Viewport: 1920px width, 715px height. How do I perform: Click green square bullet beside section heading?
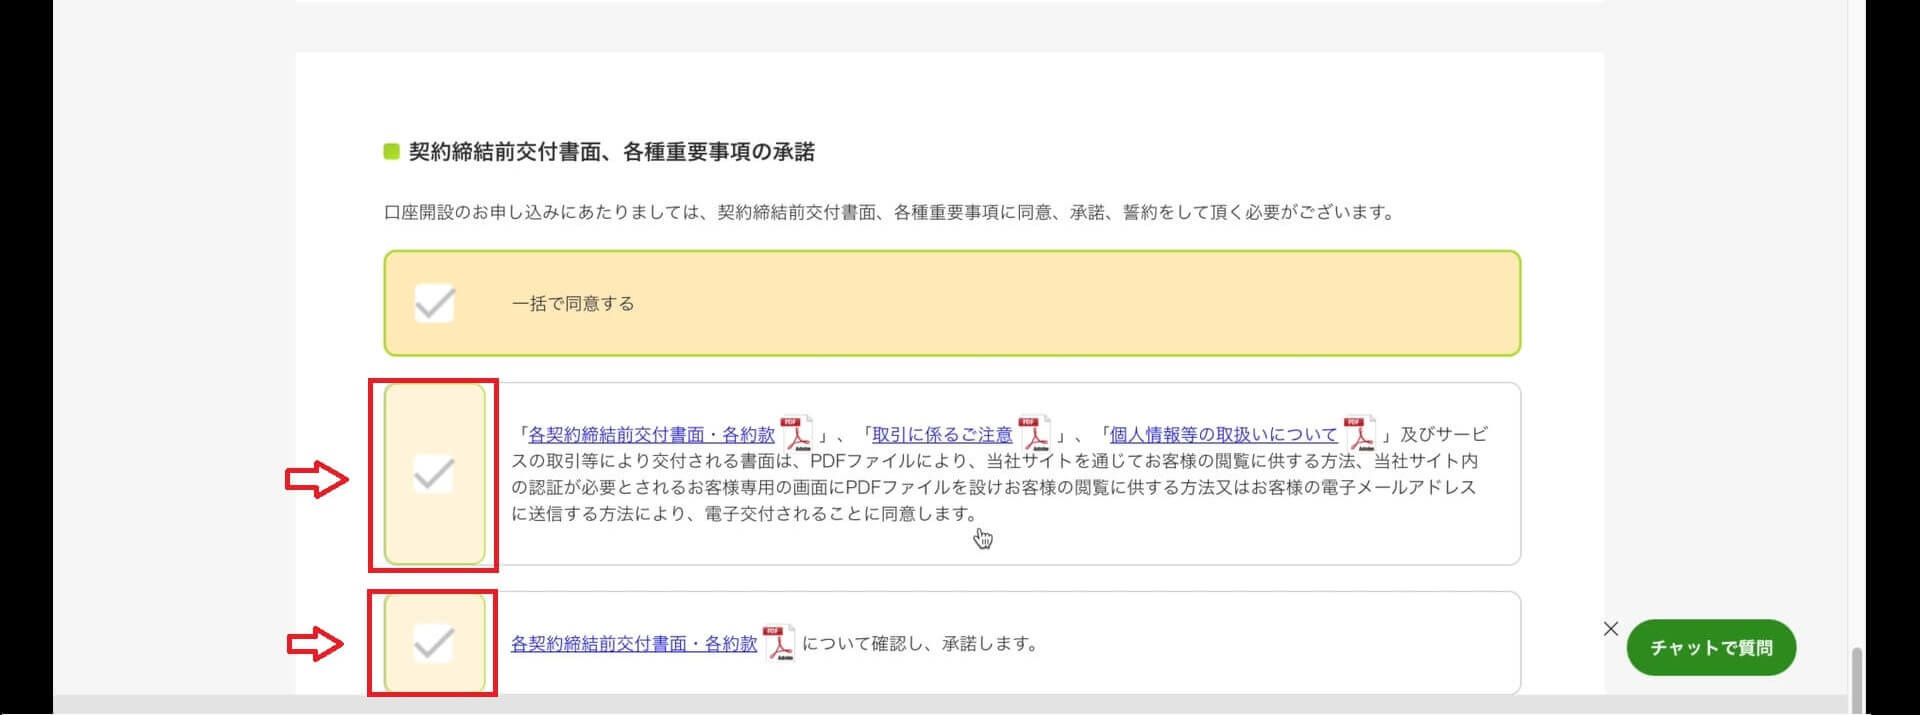click(x=392, y=152)
